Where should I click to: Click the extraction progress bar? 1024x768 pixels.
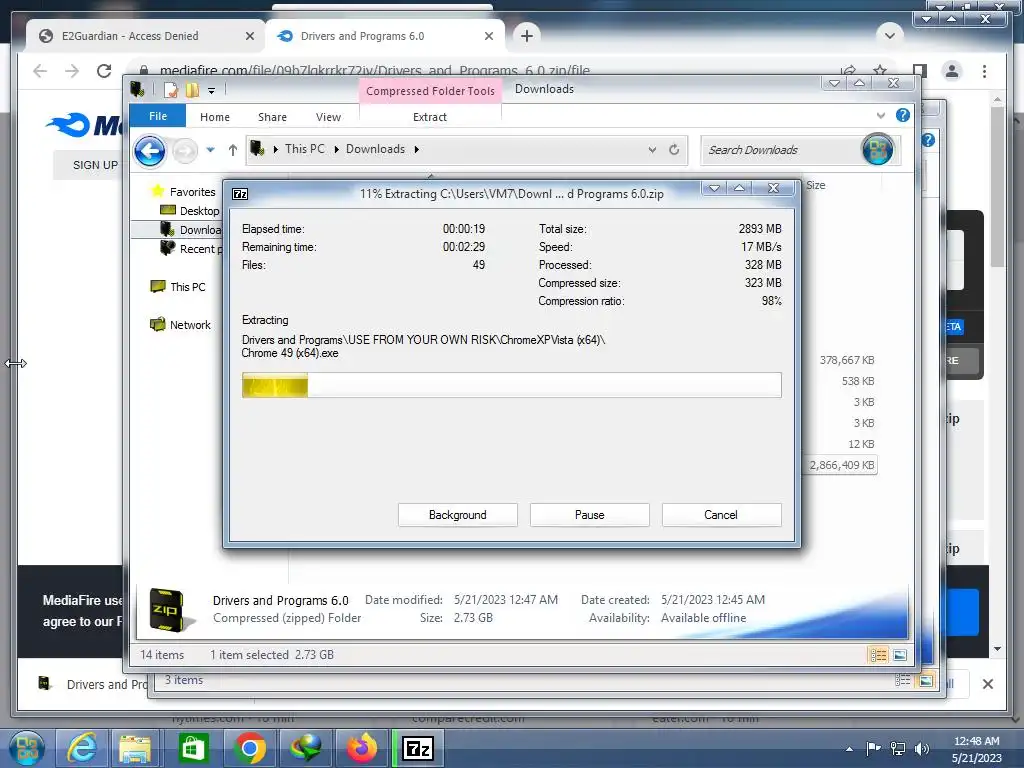pos(511,385)
